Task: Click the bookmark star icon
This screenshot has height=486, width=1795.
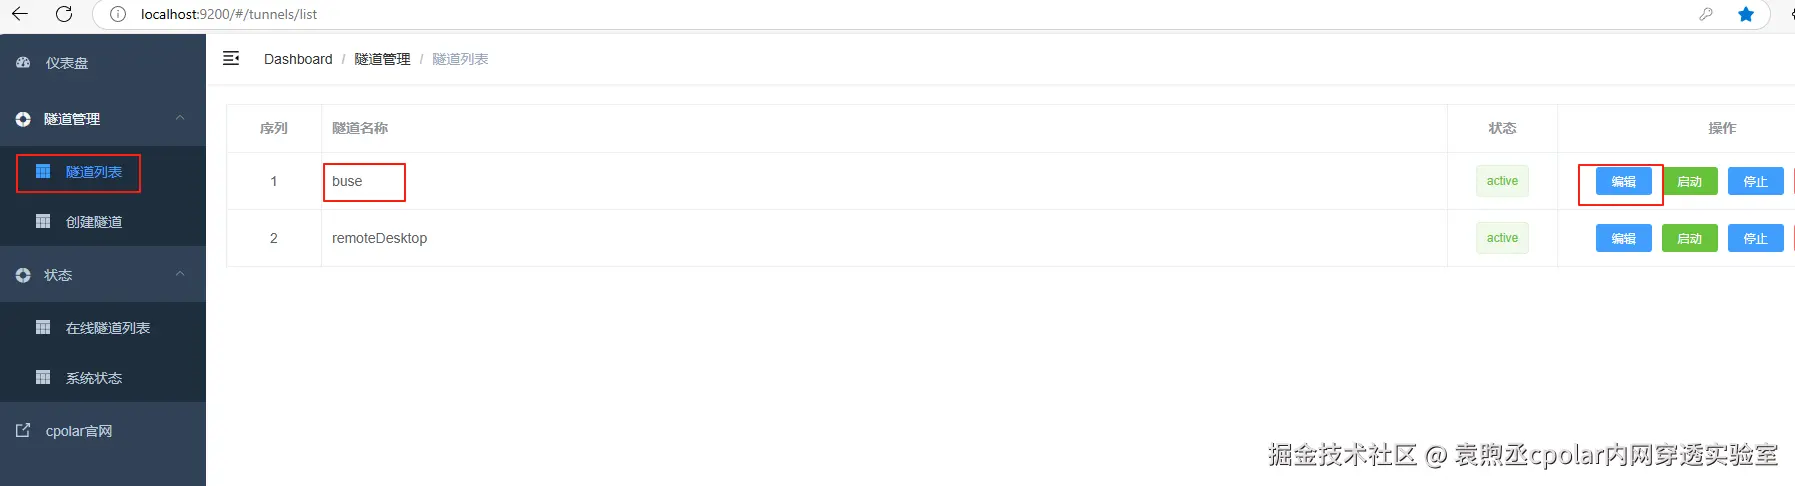Action: tap(1746, 14)
